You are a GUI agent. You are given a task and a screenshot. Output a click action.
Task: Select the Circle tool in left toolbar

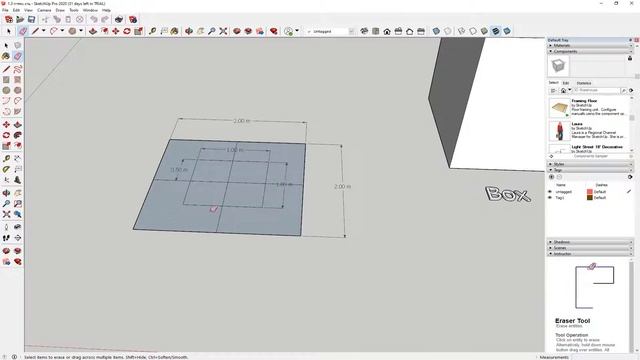point(6,90)
